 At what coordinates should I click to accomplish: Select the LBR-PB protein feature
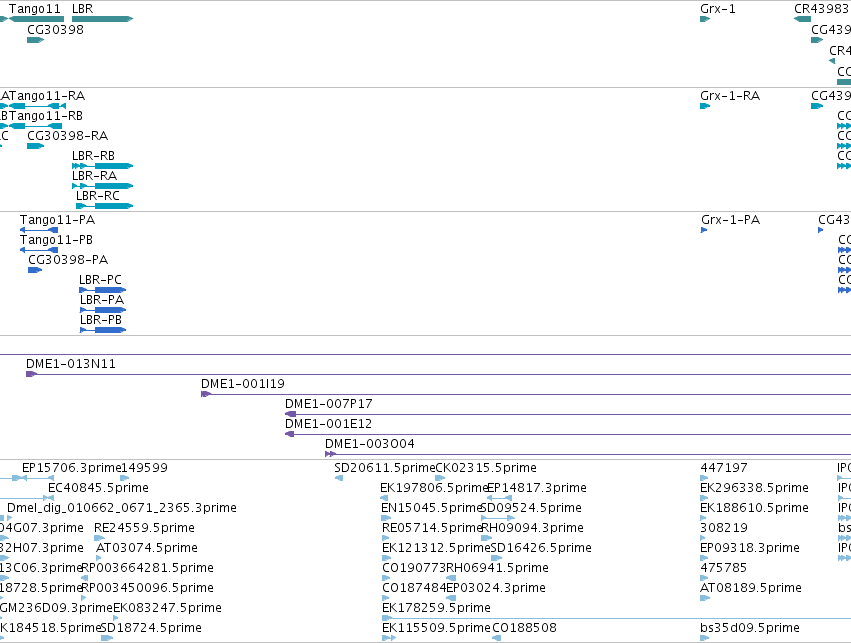pos(103,330)
